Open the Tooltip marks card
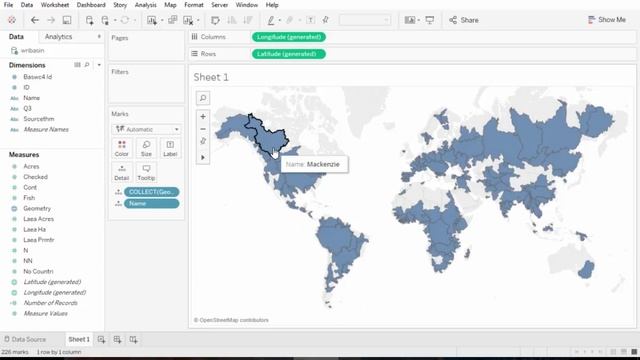Image resolution: width=640 pixels, height=360 pixels. click(x=146, y=173)
